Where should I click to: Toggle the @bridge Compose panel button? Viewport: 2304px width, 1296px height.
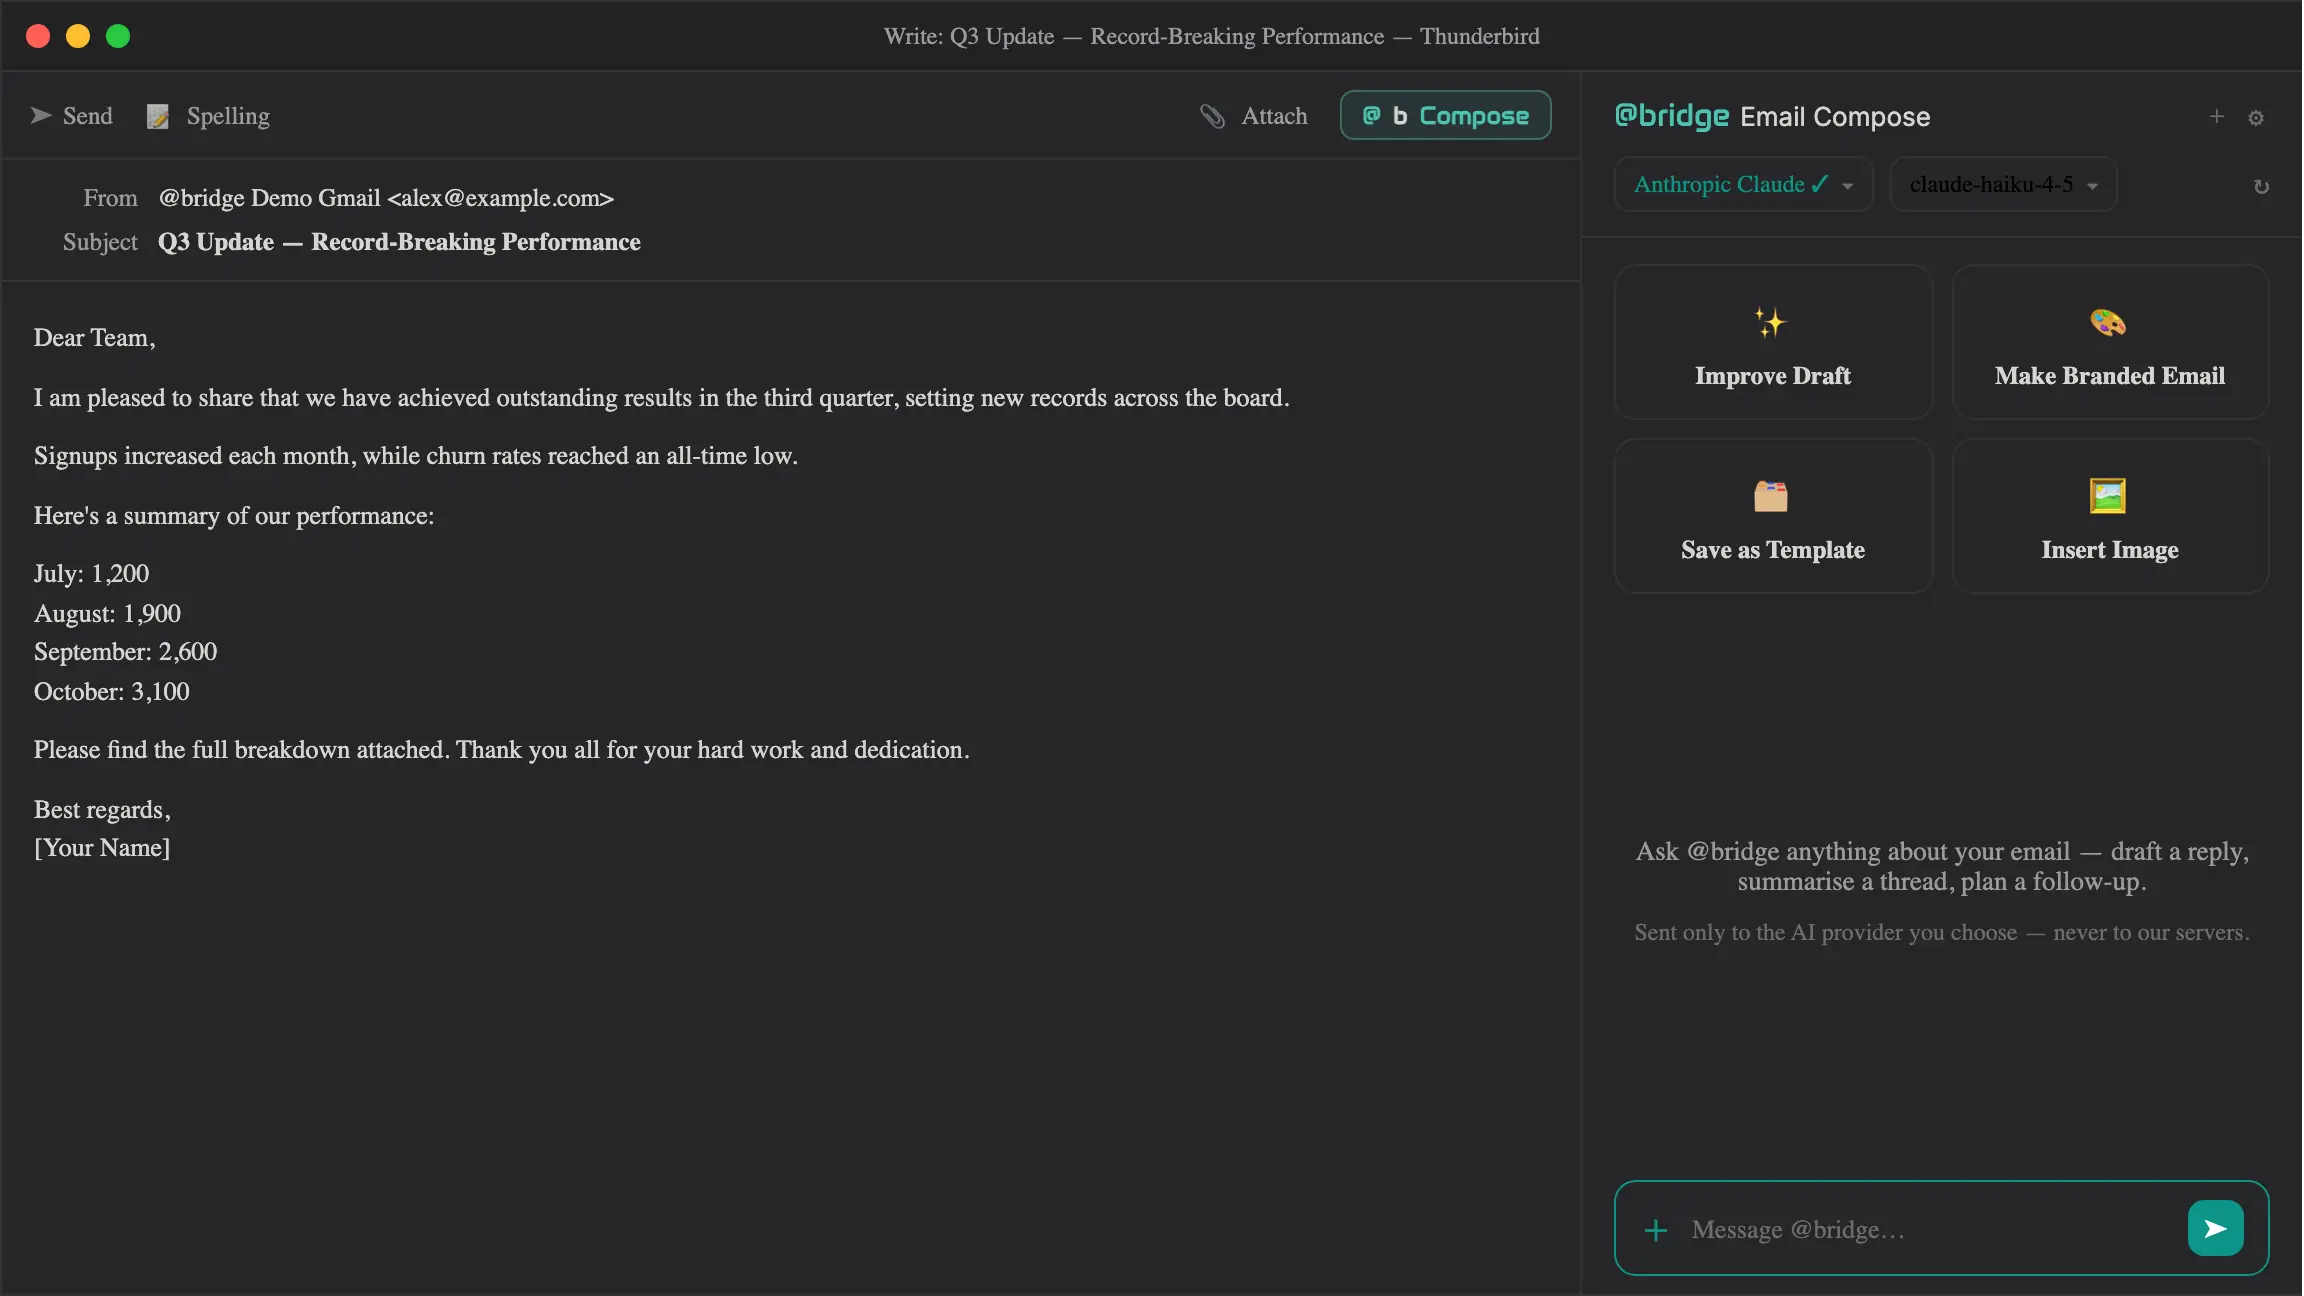click(1445, 116)
